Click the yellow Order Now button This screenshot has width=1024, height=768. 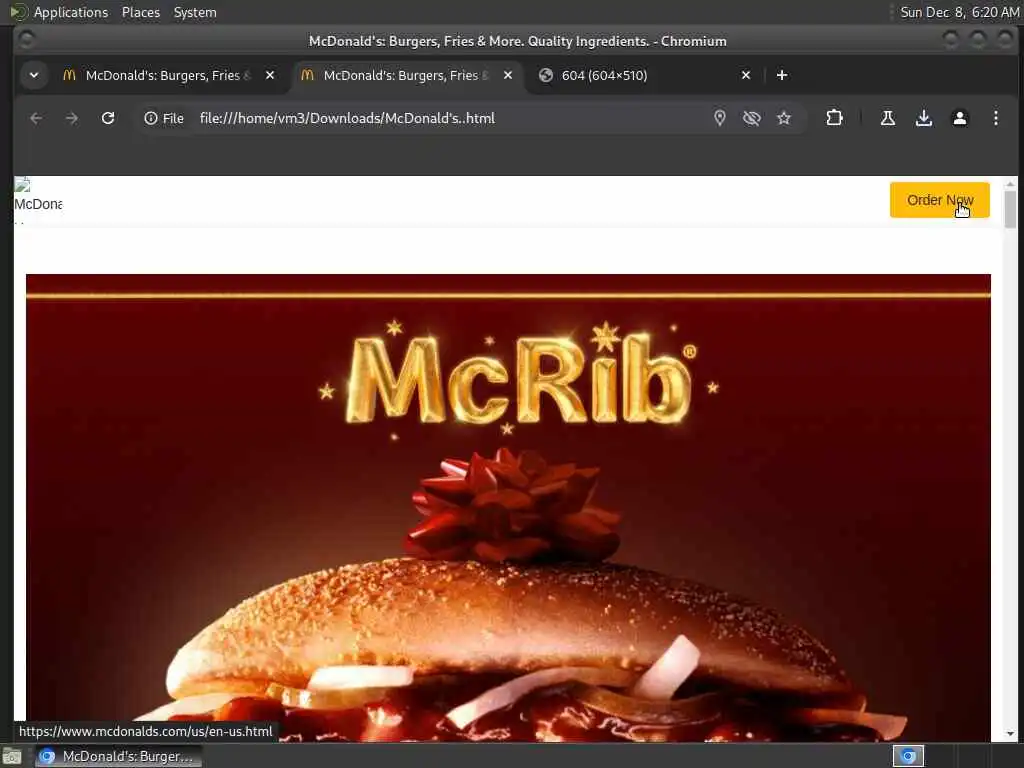940,200
